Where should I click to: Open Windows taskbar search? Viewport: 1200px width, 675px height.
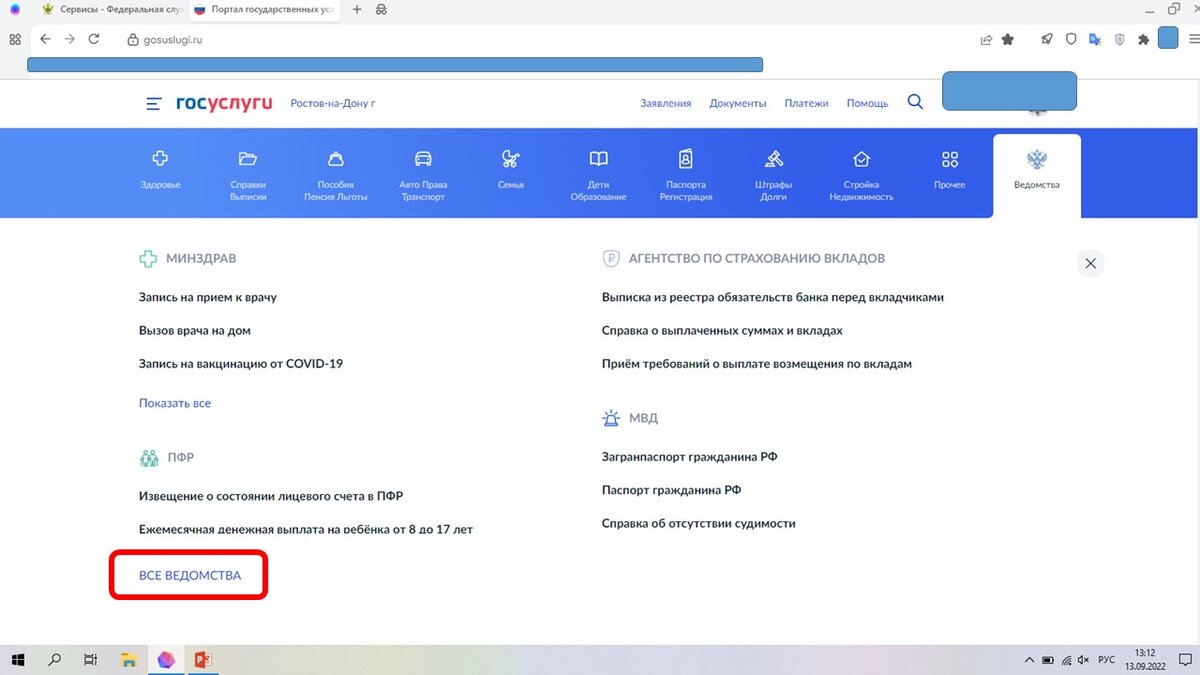[55, 659]
